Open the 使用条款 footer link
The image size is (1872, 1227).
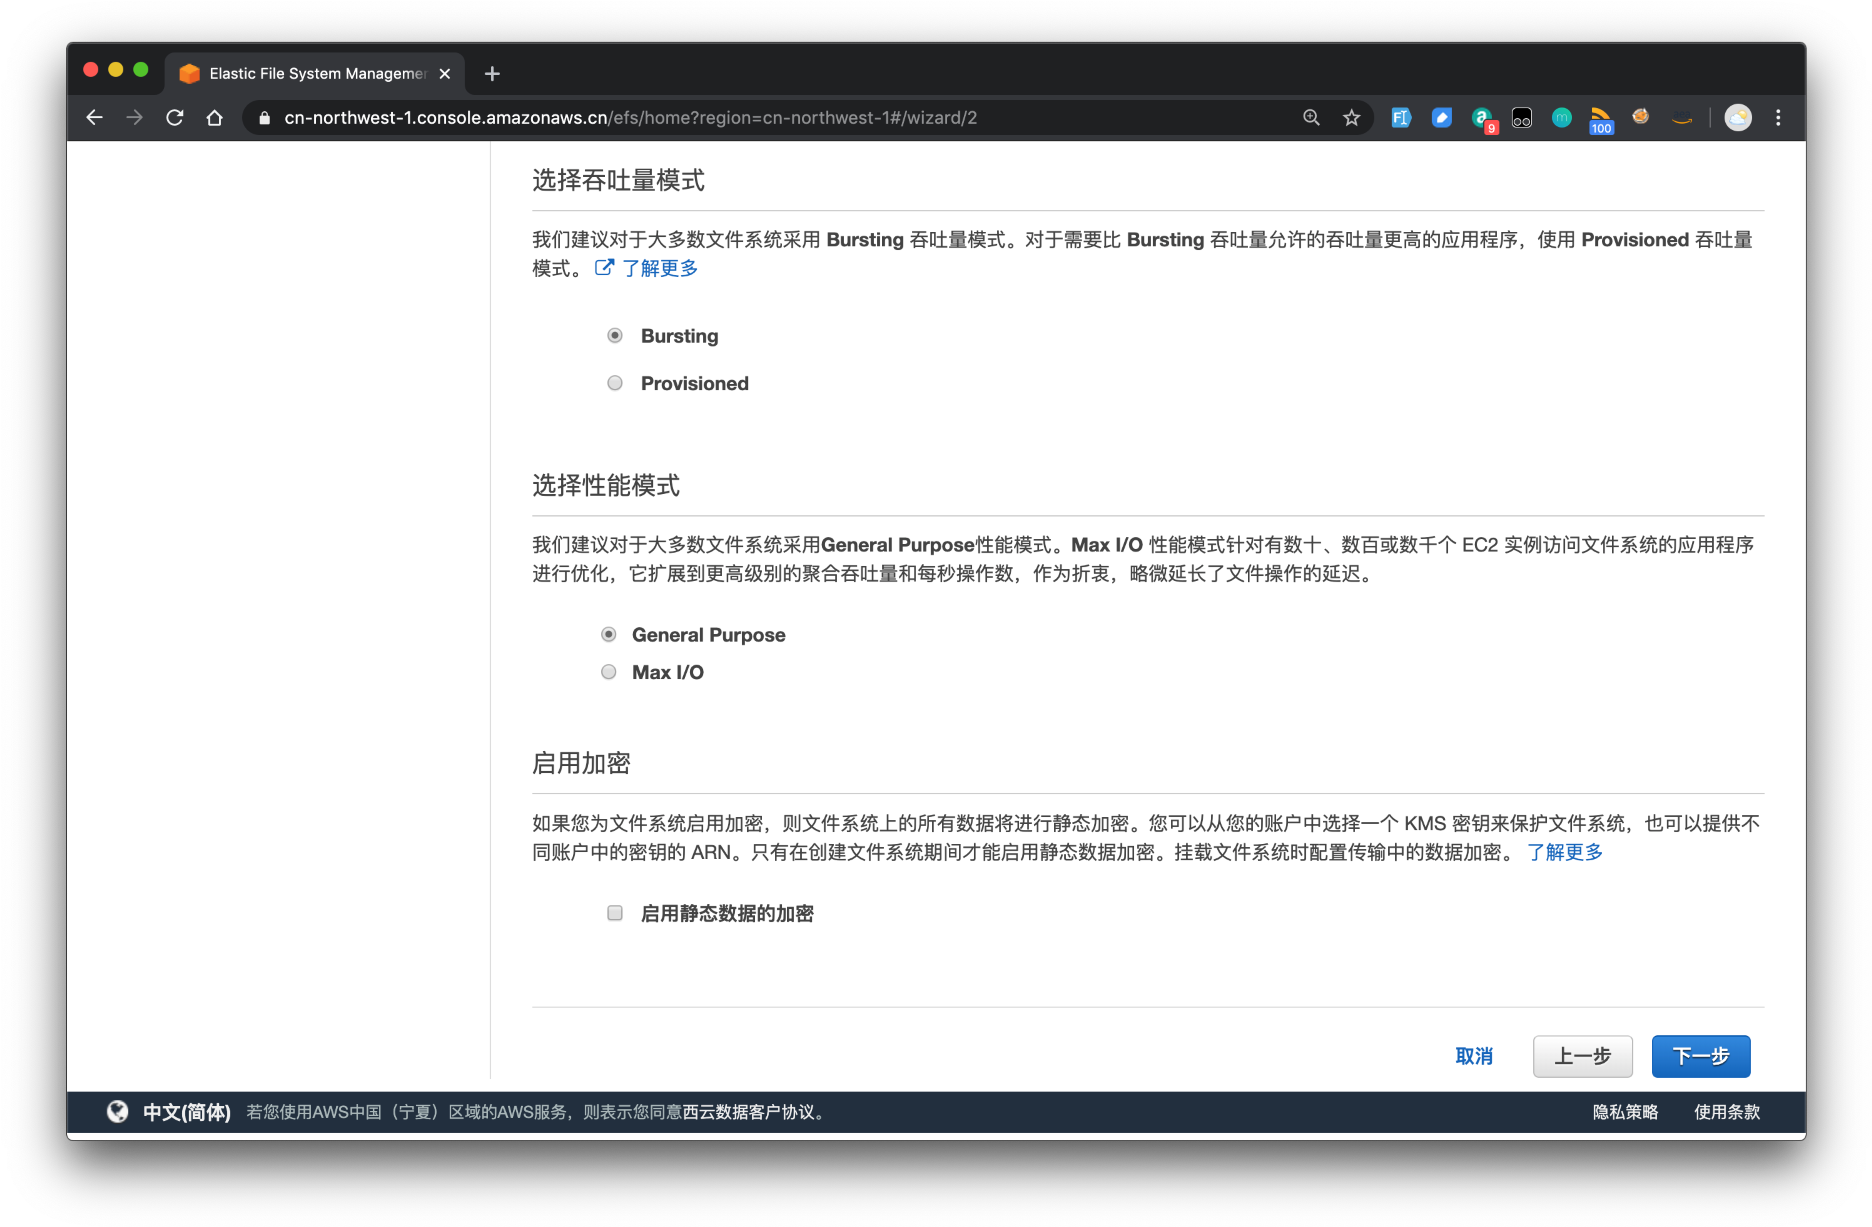[1727, 1112]
